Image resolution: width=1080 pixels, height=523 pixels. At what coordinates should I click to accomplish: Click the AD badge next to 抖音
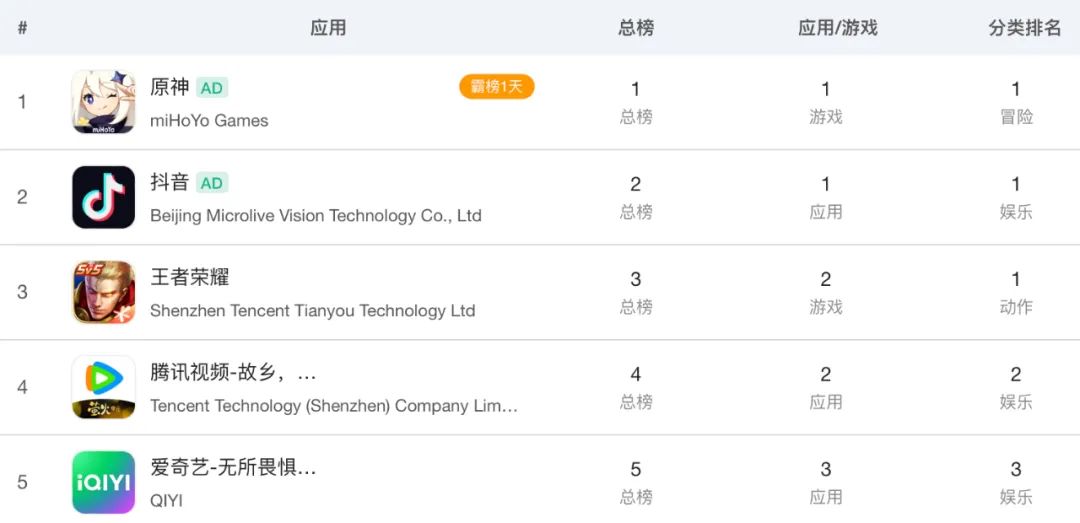[212, 183]
